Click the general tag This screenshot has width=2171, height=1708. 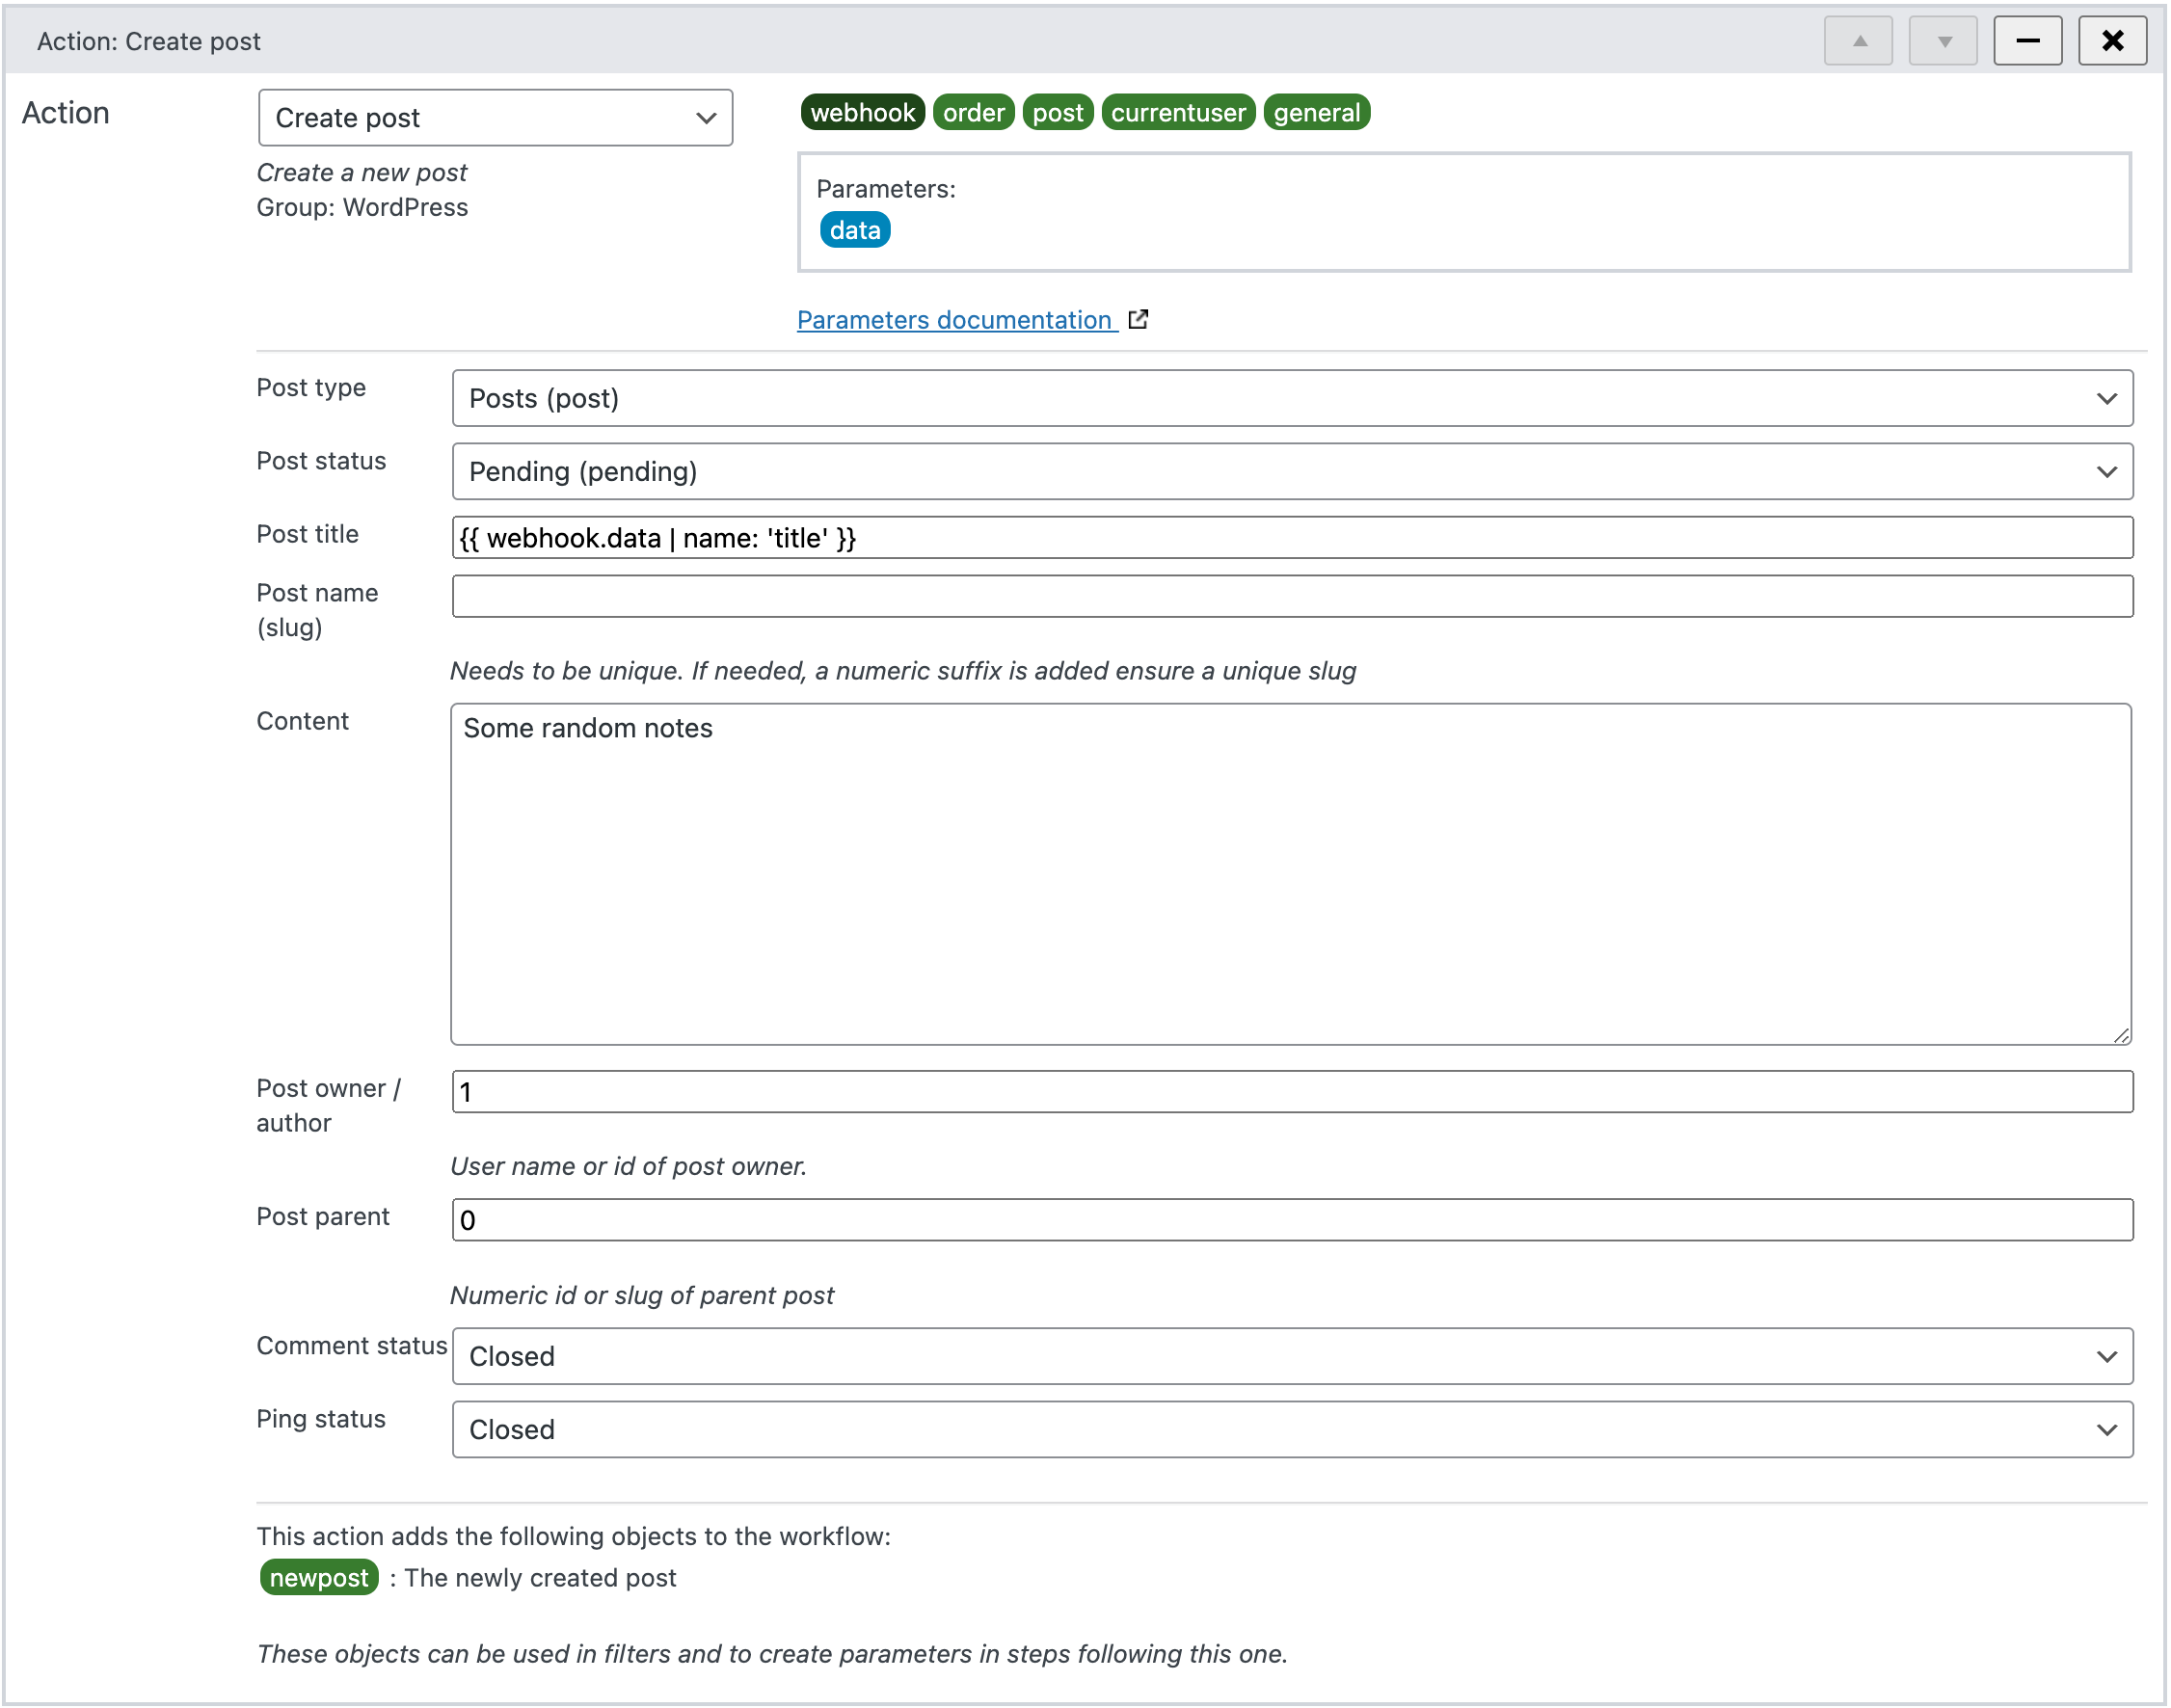click(1316, 112)
